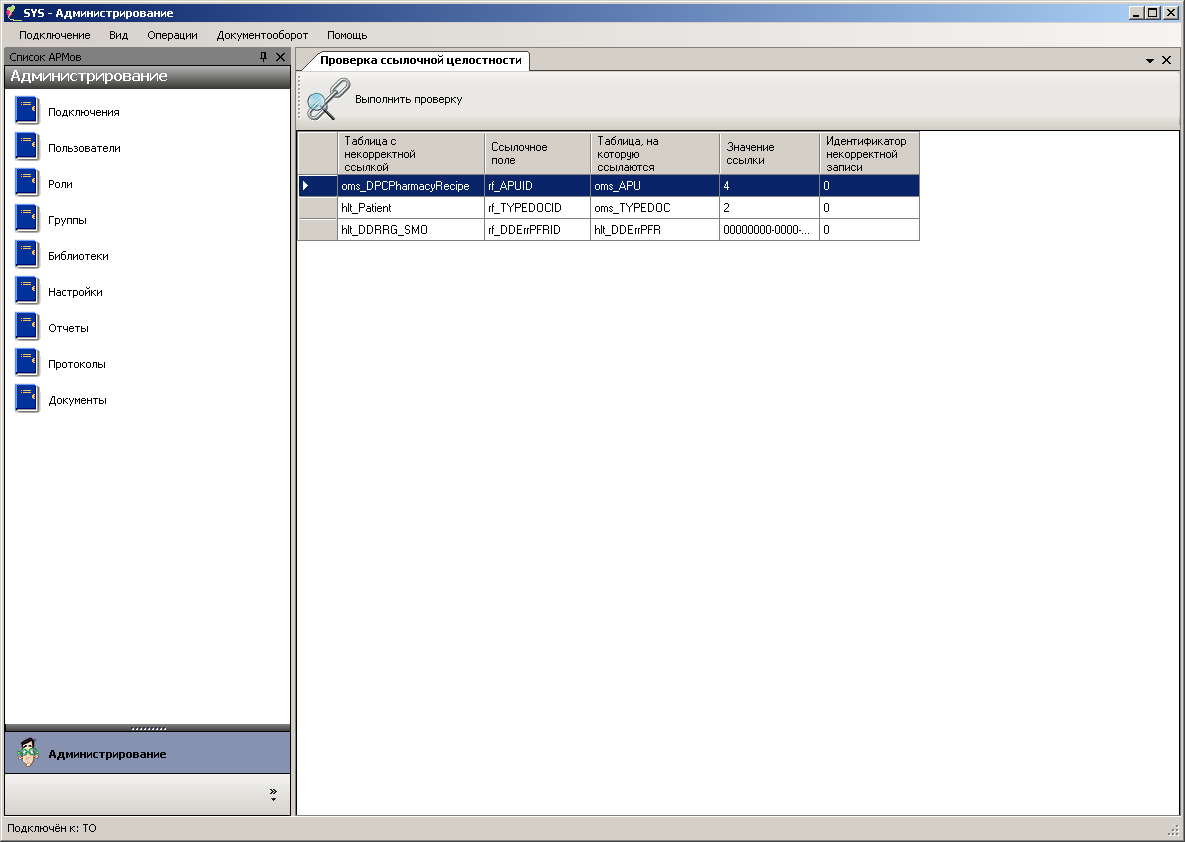The image size is (1185, 842).
Task: Close the Список АРМов panel
Action: pos(280,57)
